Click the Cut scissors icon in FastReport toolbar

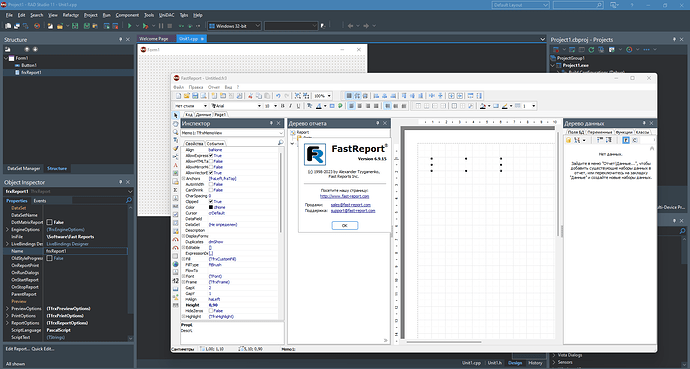[250, 95]
